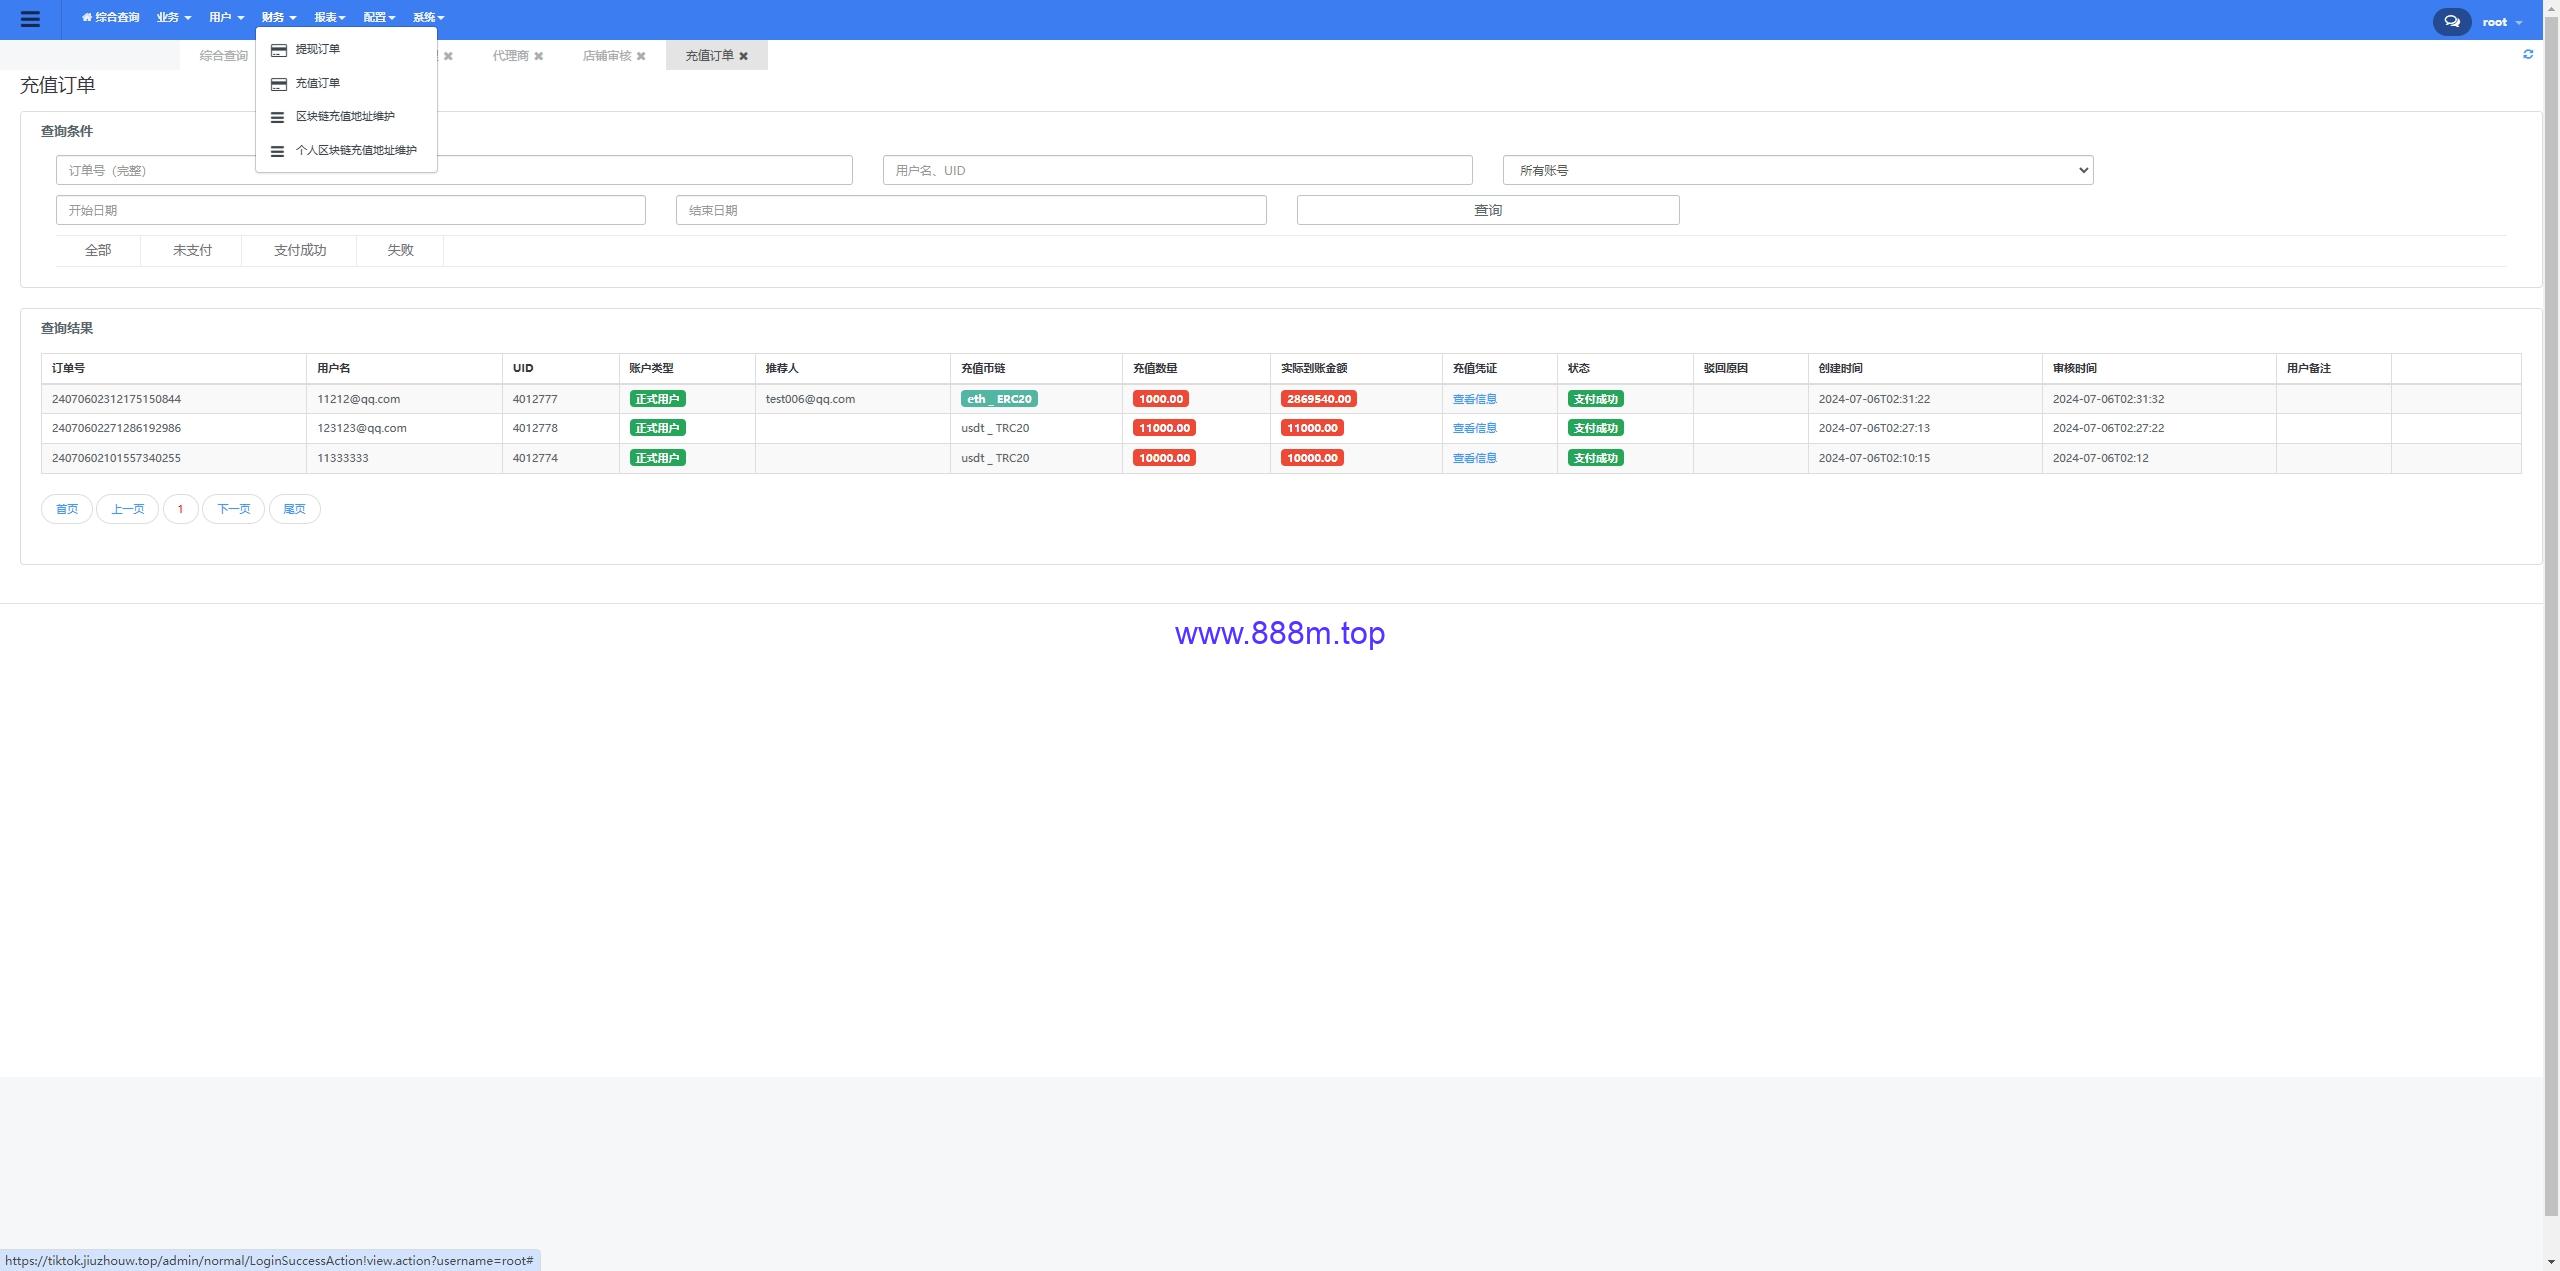Close the 充值订单 tab
The height and width of the screenshot is (1271, 2560).
[743, 56]
